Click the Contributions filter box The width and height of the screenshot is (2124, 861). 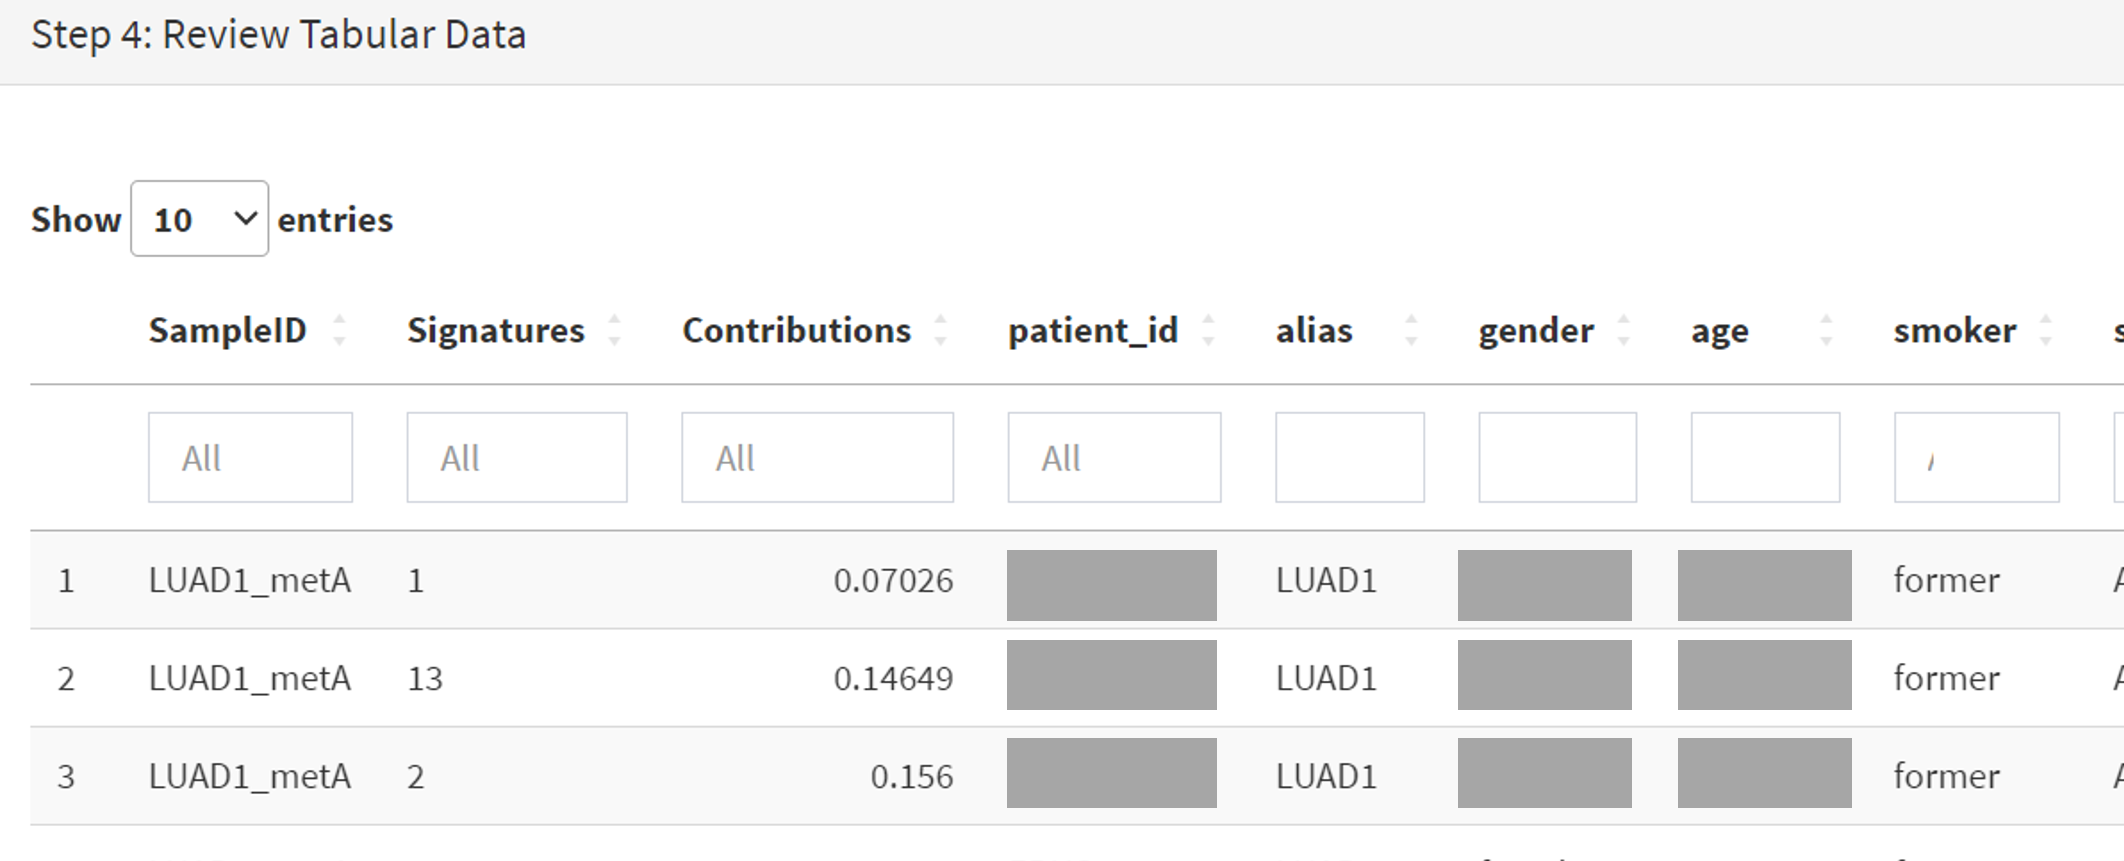(x=817, y=457)
